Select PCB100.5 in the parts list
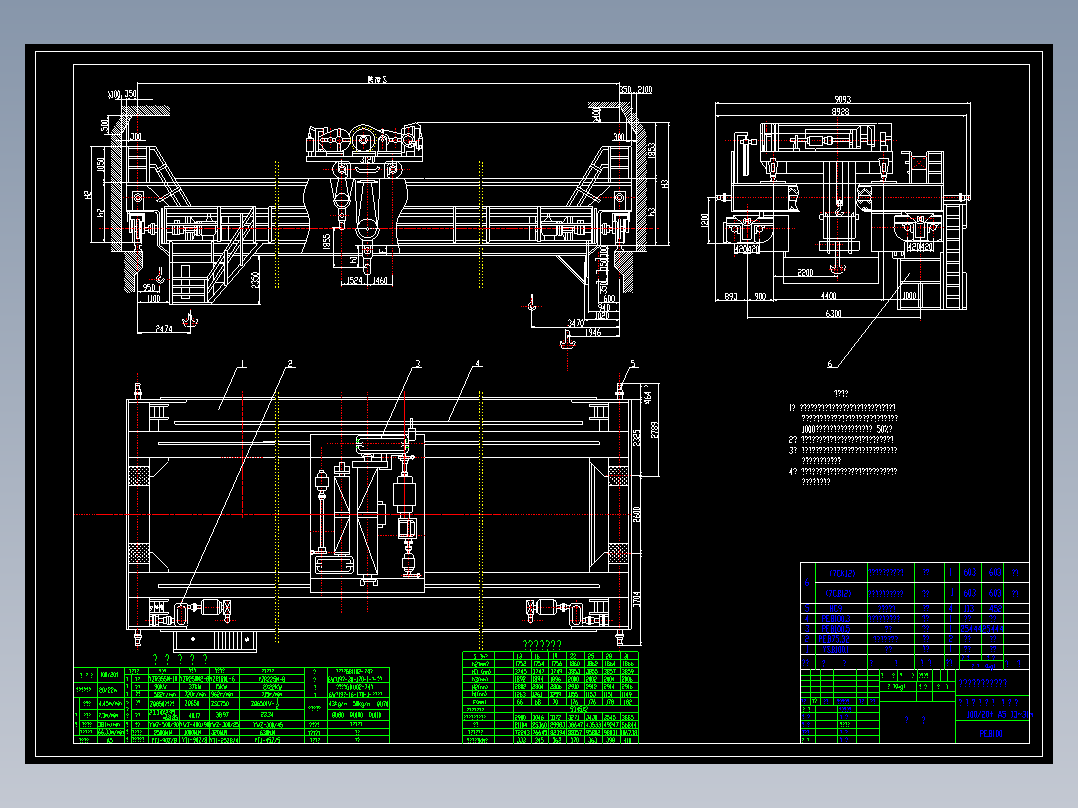This screenshot has height=808, width=1078. (x=835, y=629)
